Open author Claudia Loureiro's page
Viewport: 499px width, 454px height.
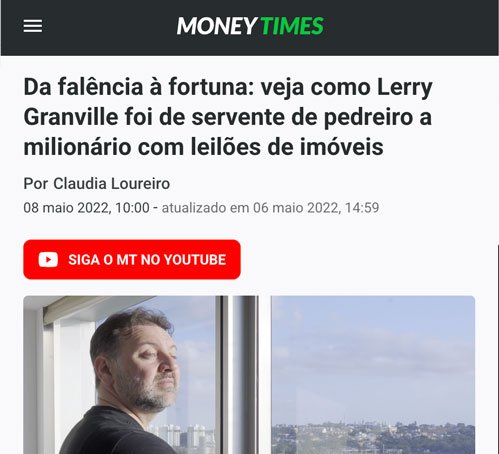coord(111,184)
